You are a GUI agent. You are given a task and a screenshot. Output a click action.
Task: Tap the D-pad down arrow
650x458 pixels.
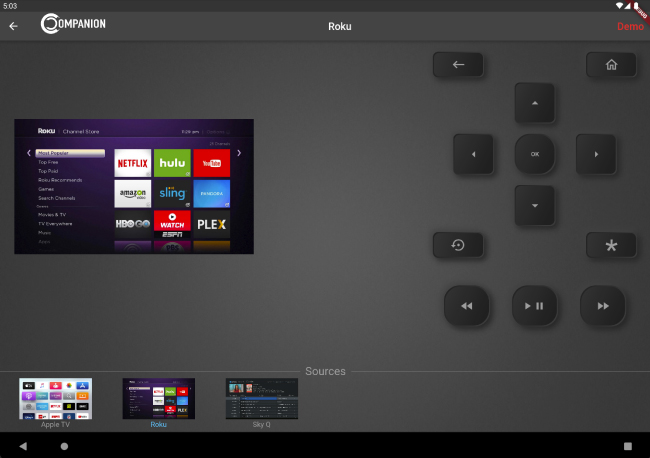(x=535, y=206)
